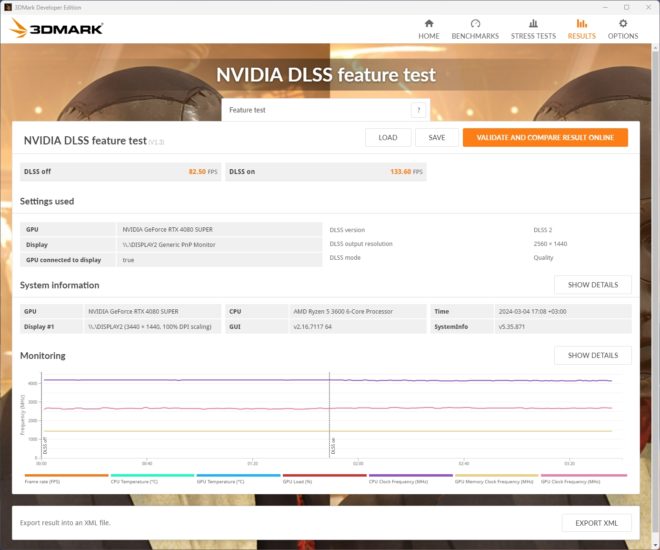Go to HOME label in the navigation

point(428,36)
